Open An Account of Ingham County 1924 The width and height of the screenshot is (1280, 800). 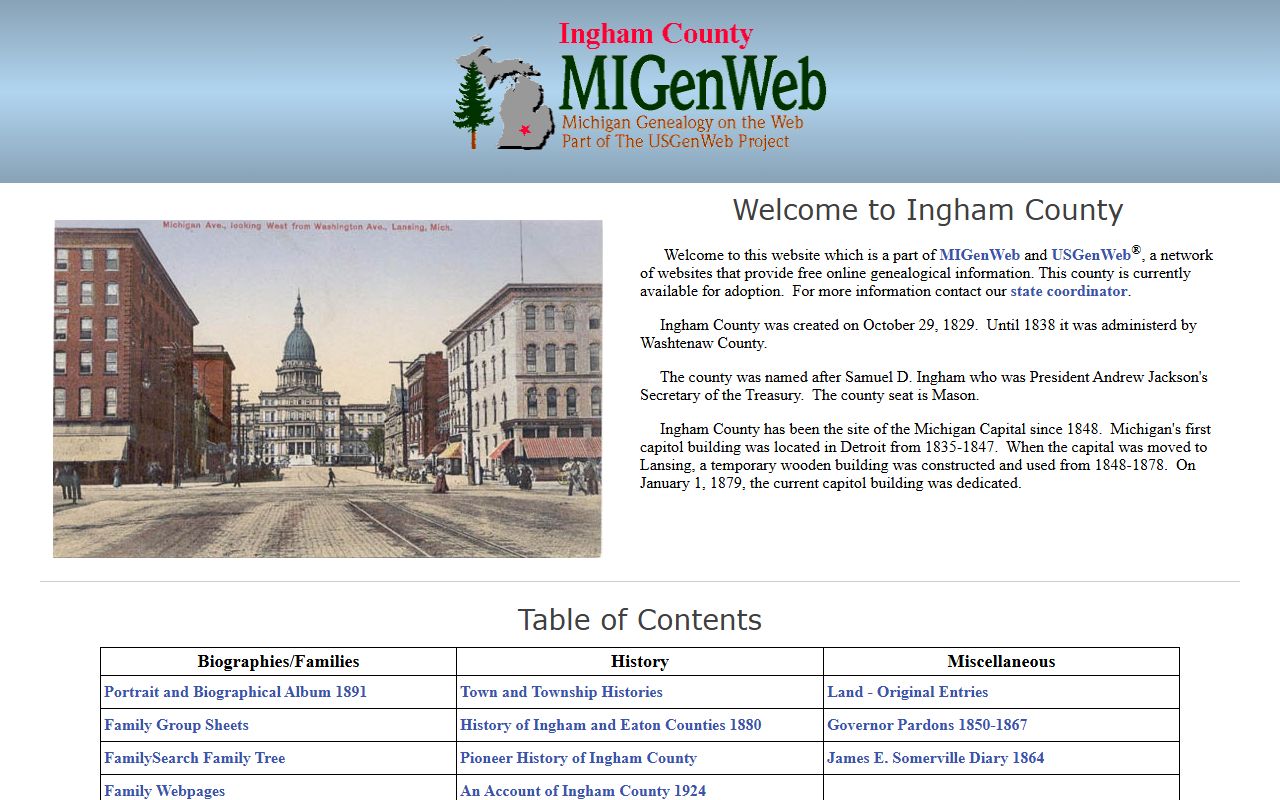tap(583, 791)
